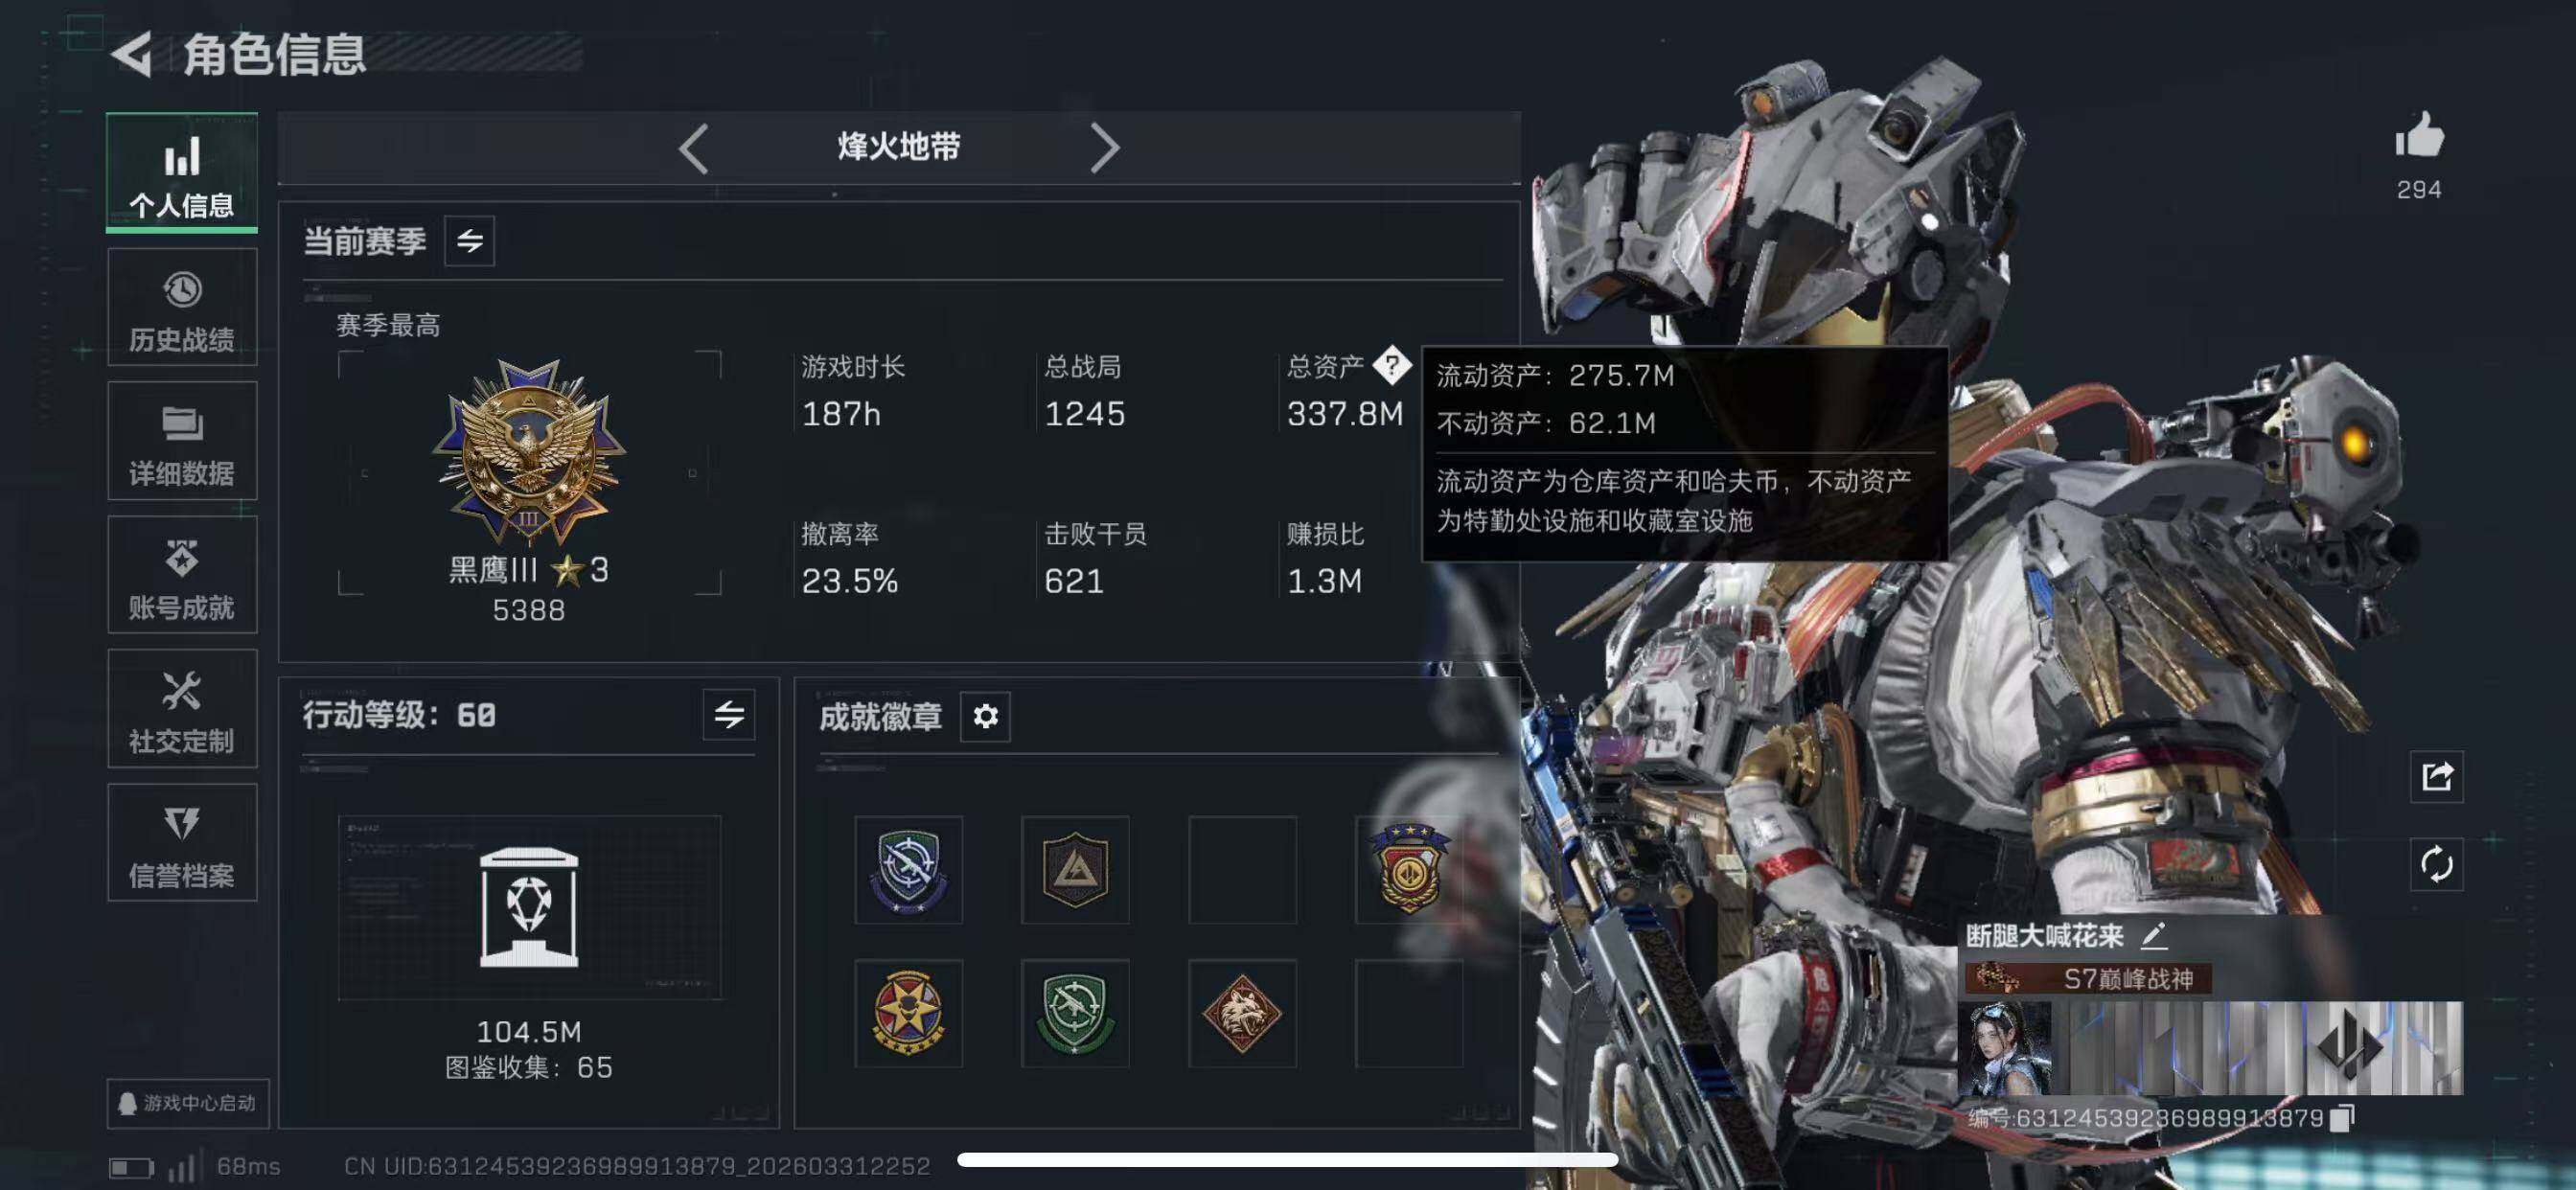Open the 详细数据 tab
Image resolution: width=2576 pixels, height=1190 pixels.
point(182,441)
